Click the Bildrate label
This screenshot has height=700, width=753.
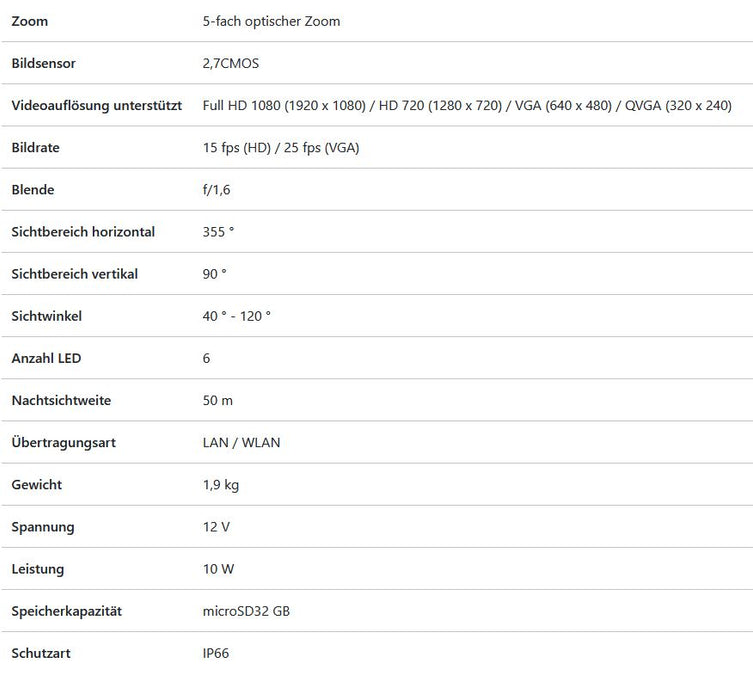[35, 148]
